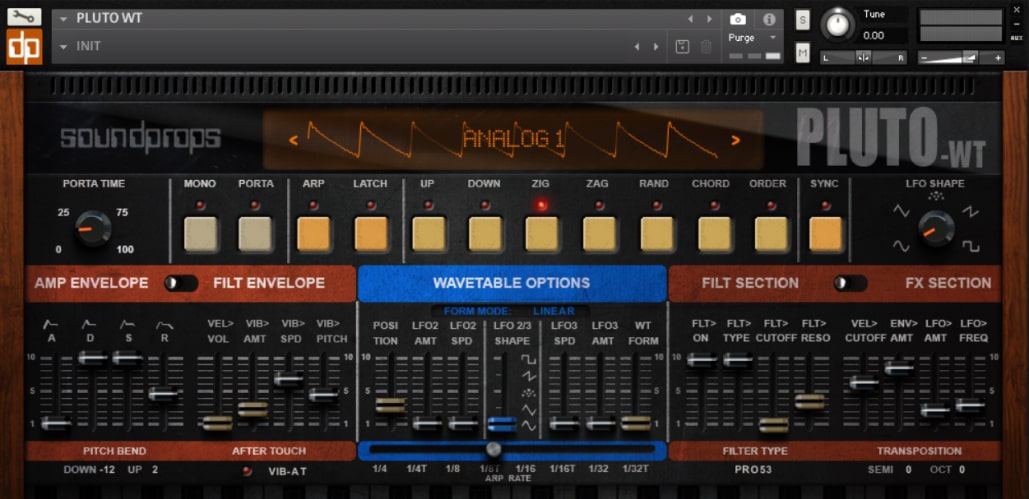Click the transposition SEMI 0 value
Screen dimensions: 1029x499
coord(908,470)
